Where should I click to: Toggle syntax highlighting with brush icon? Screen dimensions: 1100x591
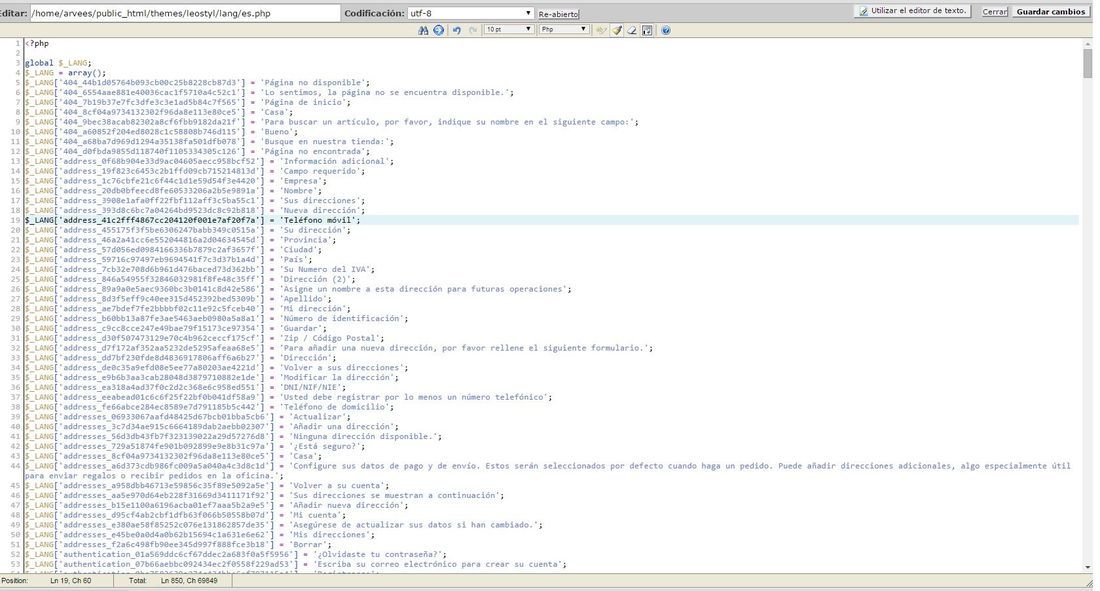[617, 30]
